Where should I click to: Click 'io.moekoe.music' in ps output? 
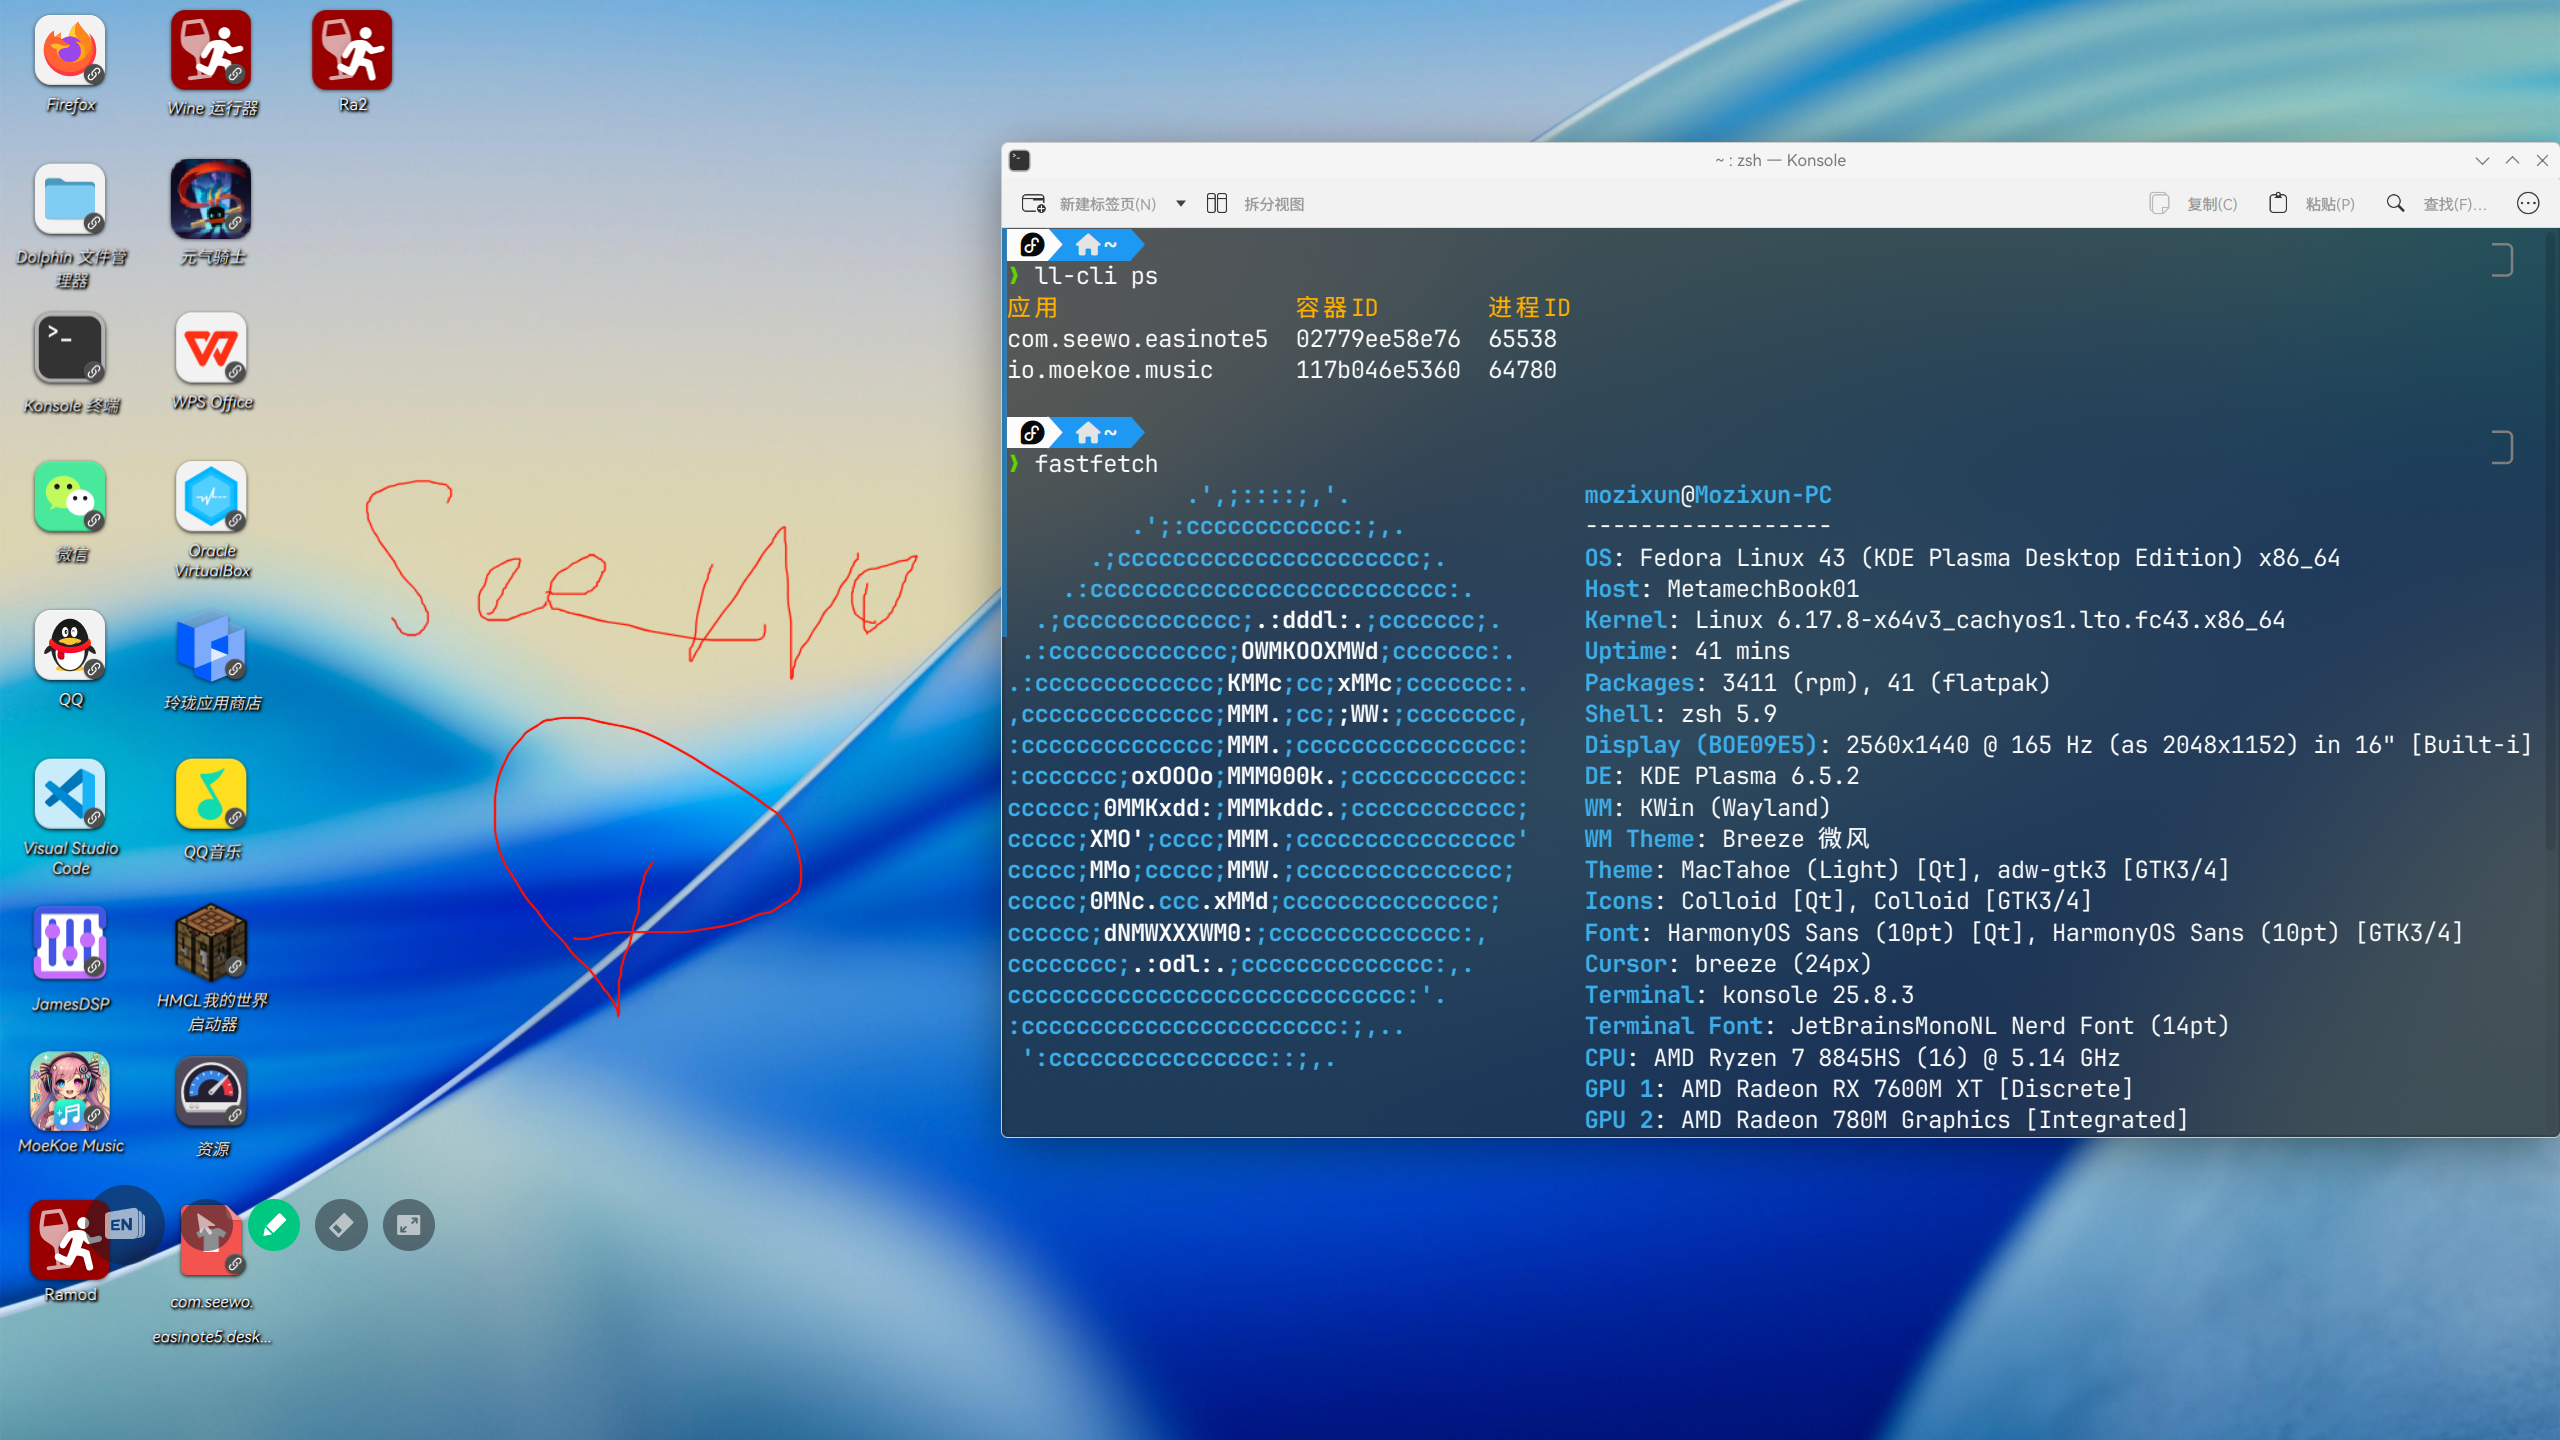coord(1110,370)
